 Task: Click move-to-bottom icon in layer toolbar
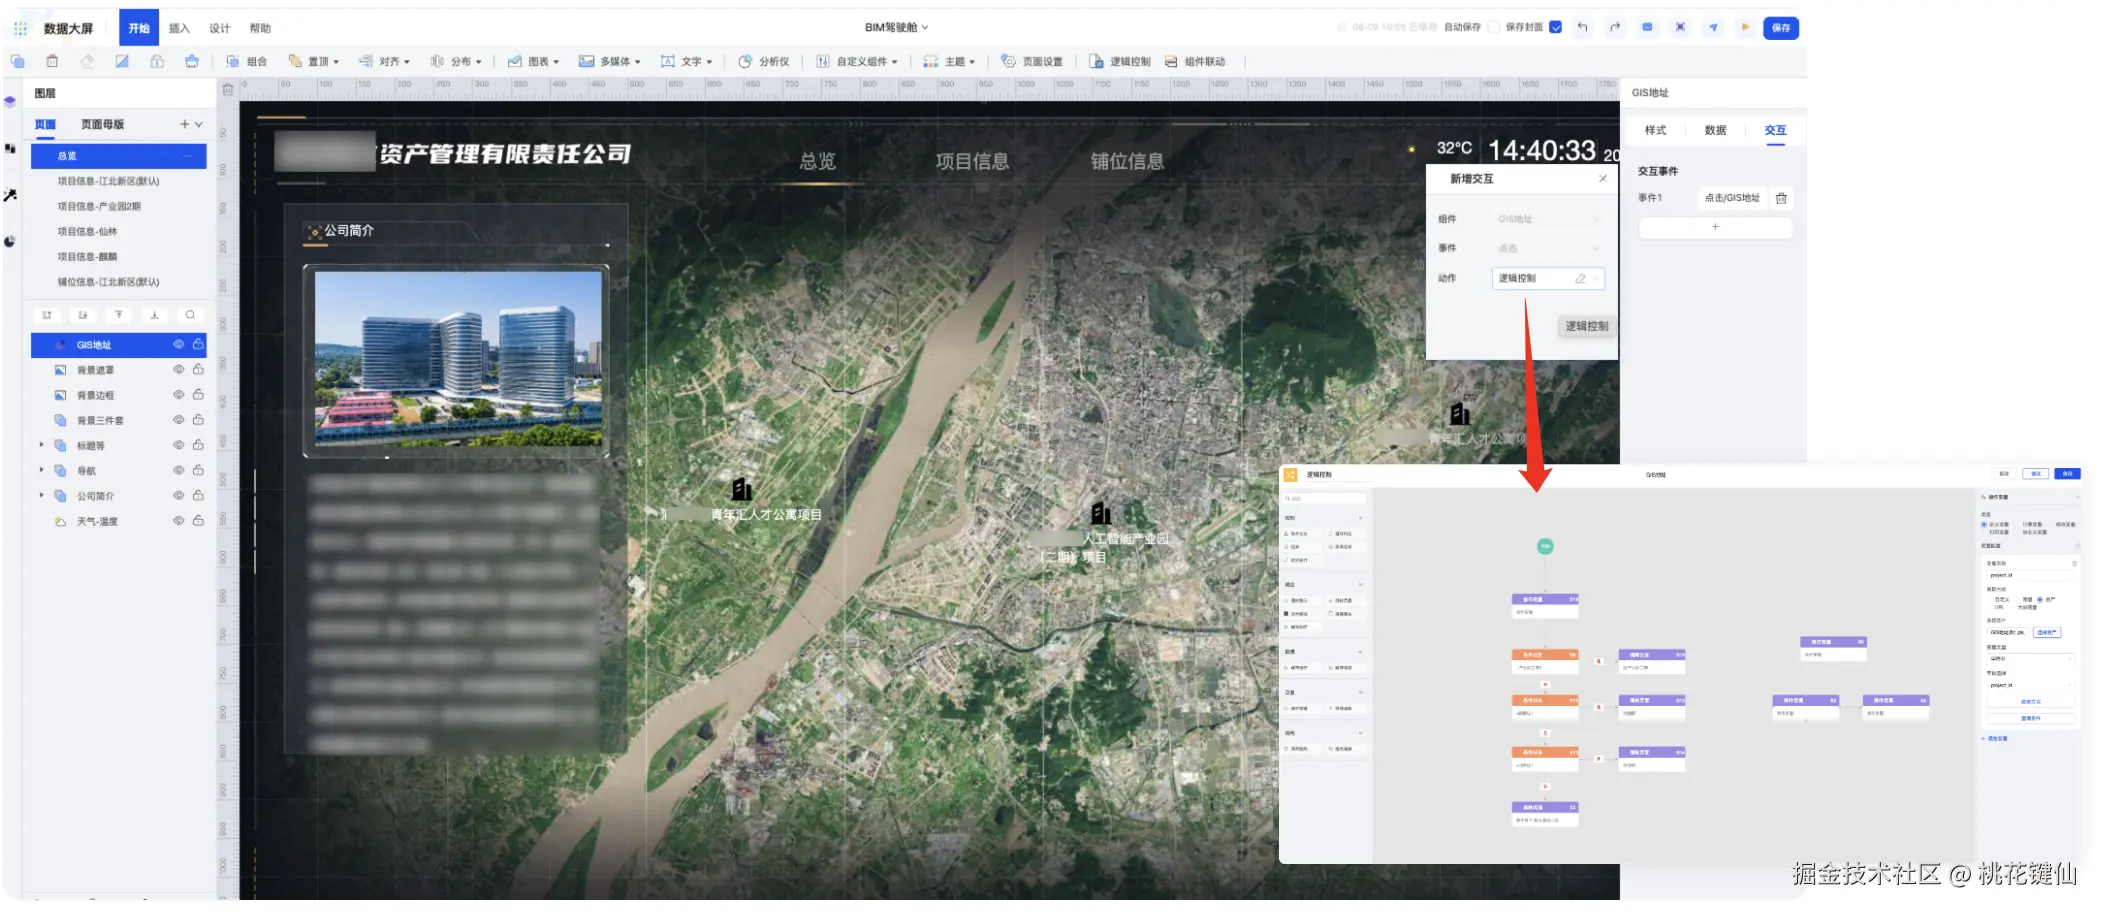click(x=154, y=315)
